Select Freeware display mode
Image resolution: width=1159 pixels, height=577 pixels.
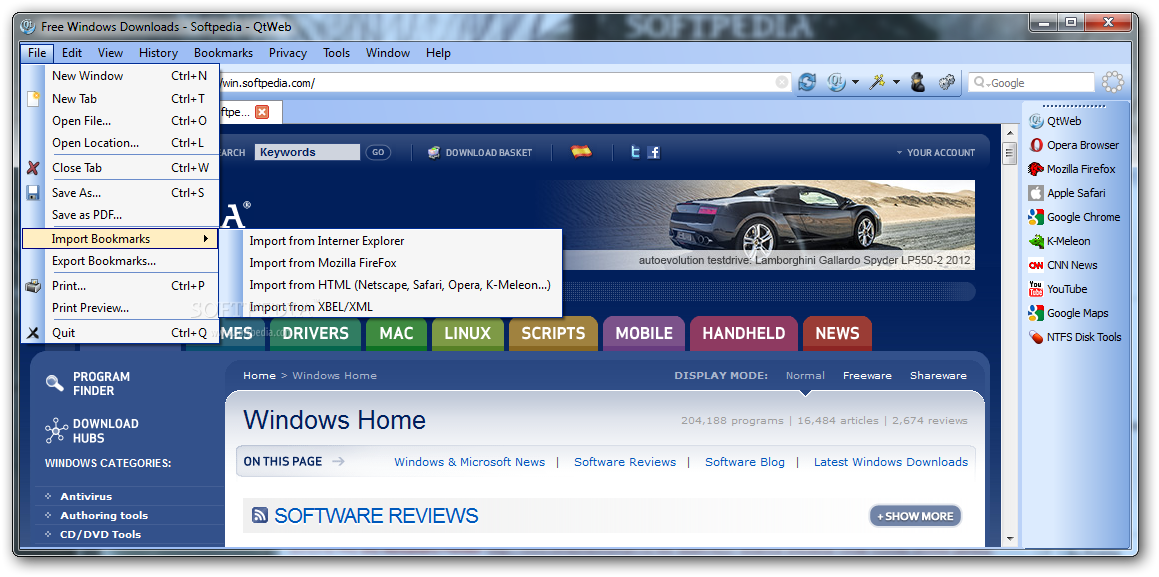coord(867,375)
